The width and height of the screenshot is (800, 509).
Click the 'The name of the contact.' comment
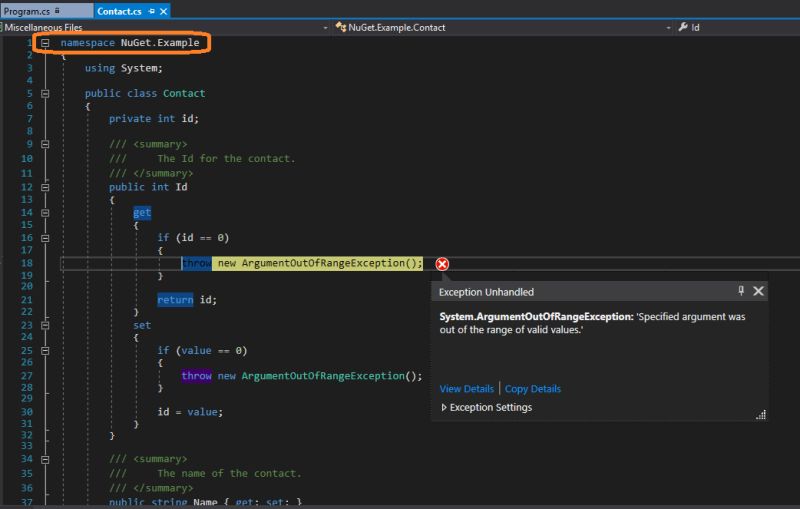(229, 473)
